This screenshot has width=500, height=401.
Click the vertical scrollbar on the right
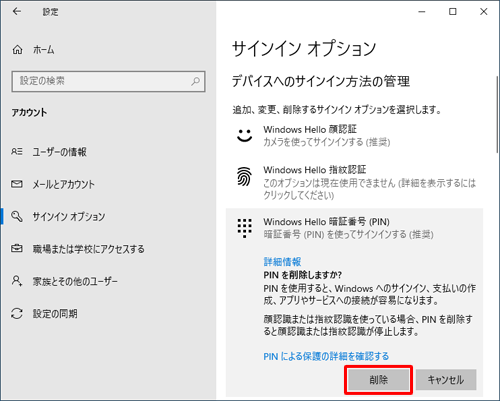click(498, 114)
